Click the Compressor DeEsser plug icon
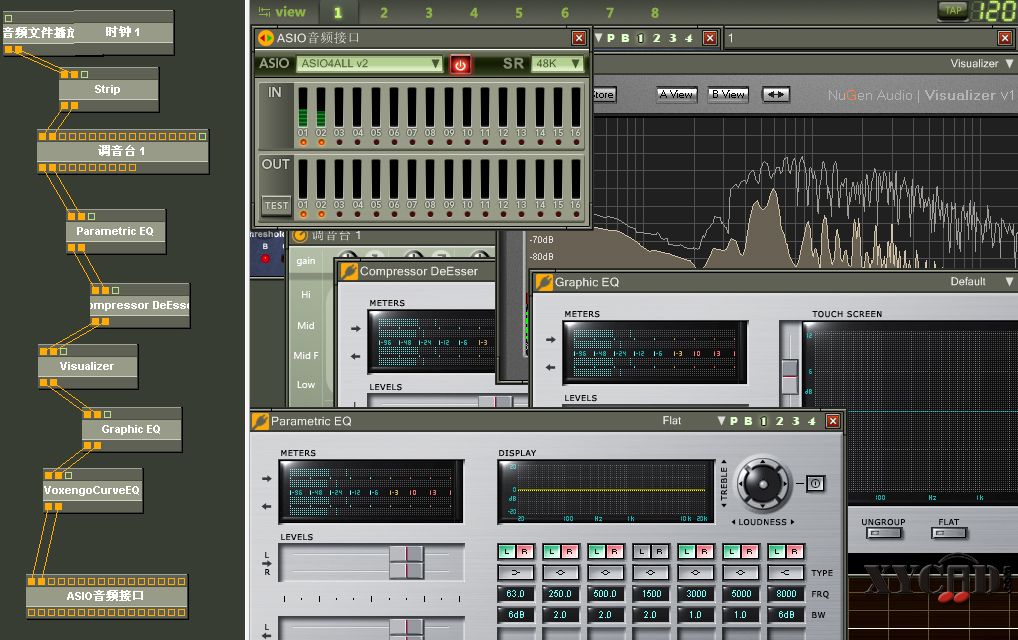Viewport: 1018px width, 640px height. tap(349, 271)
